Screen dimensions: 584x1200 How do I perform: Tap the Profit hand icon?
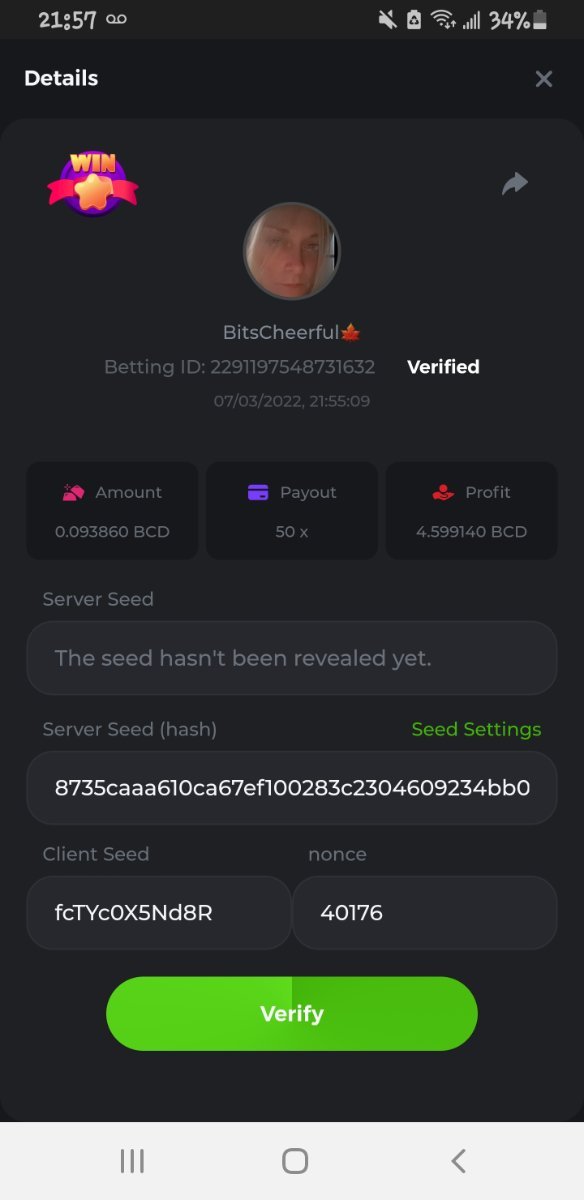point(444,492)
